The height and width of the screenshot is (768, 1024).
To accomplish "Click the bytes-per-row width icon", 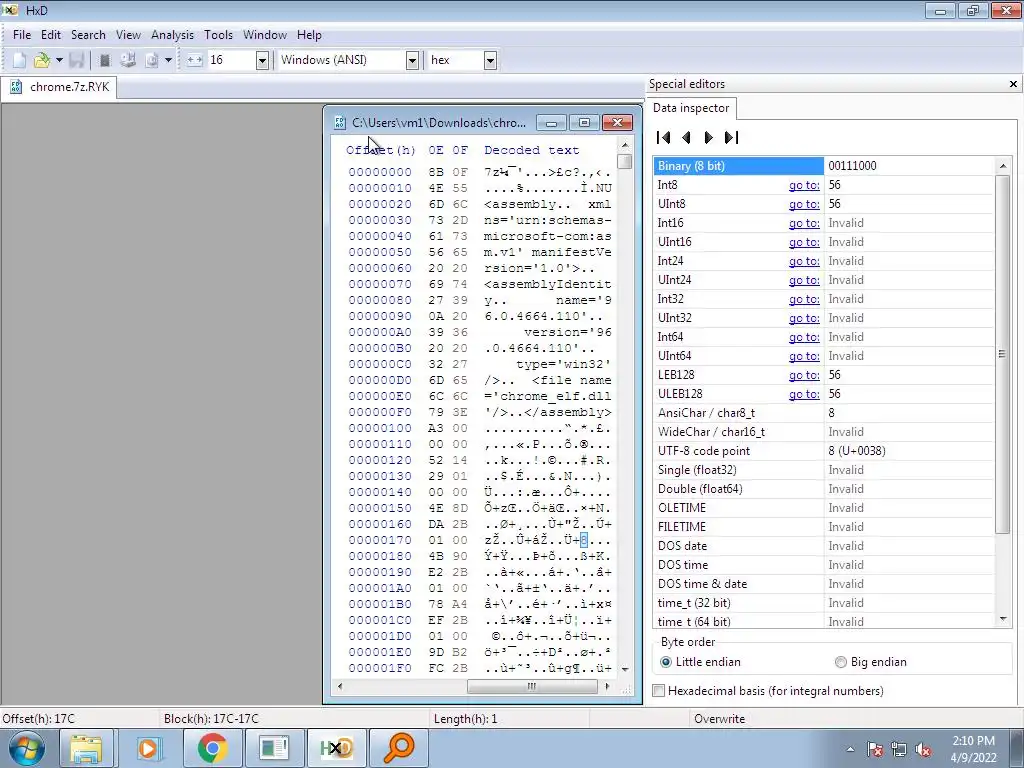I will pos(195,60).
